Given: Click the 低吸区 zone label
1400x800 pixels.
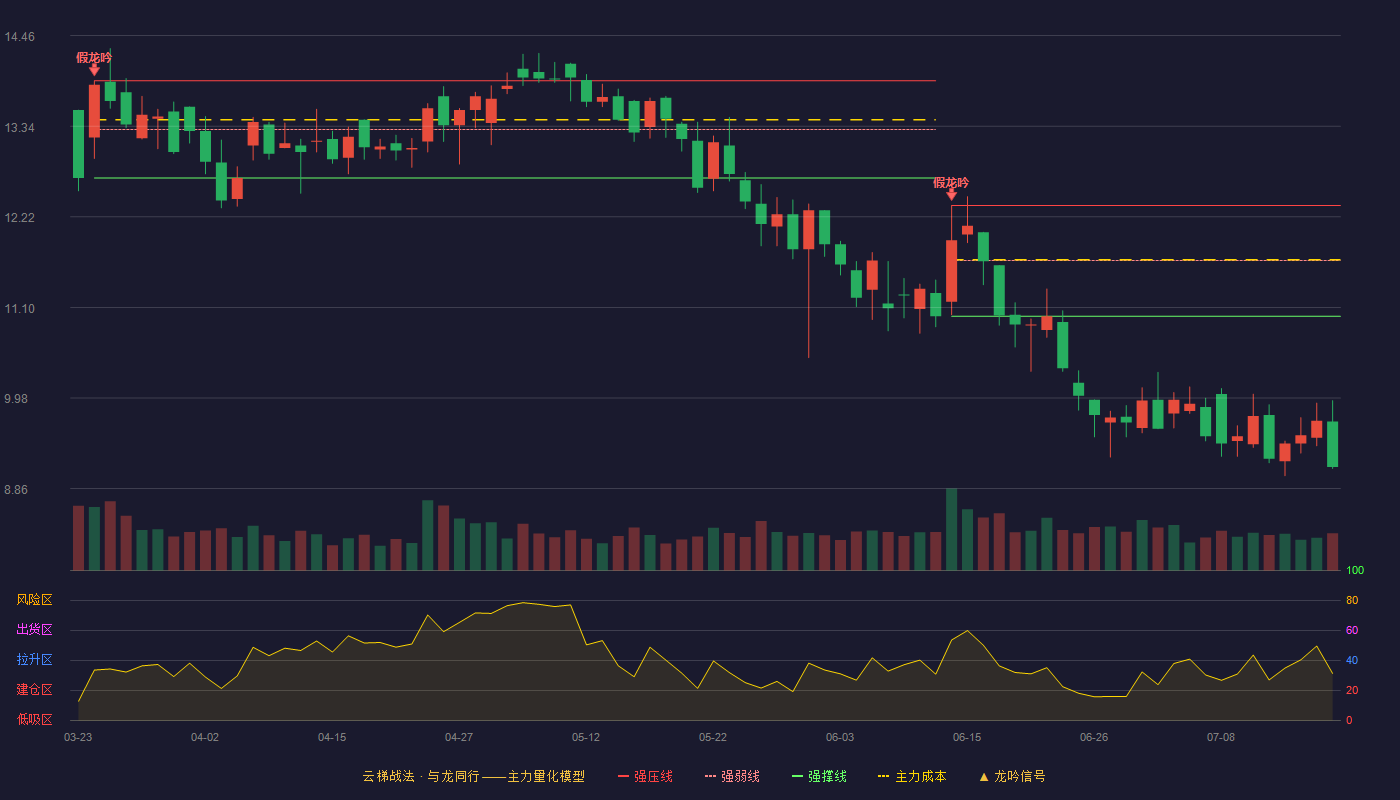Looking at the screenshot, I should click(34, 720).
